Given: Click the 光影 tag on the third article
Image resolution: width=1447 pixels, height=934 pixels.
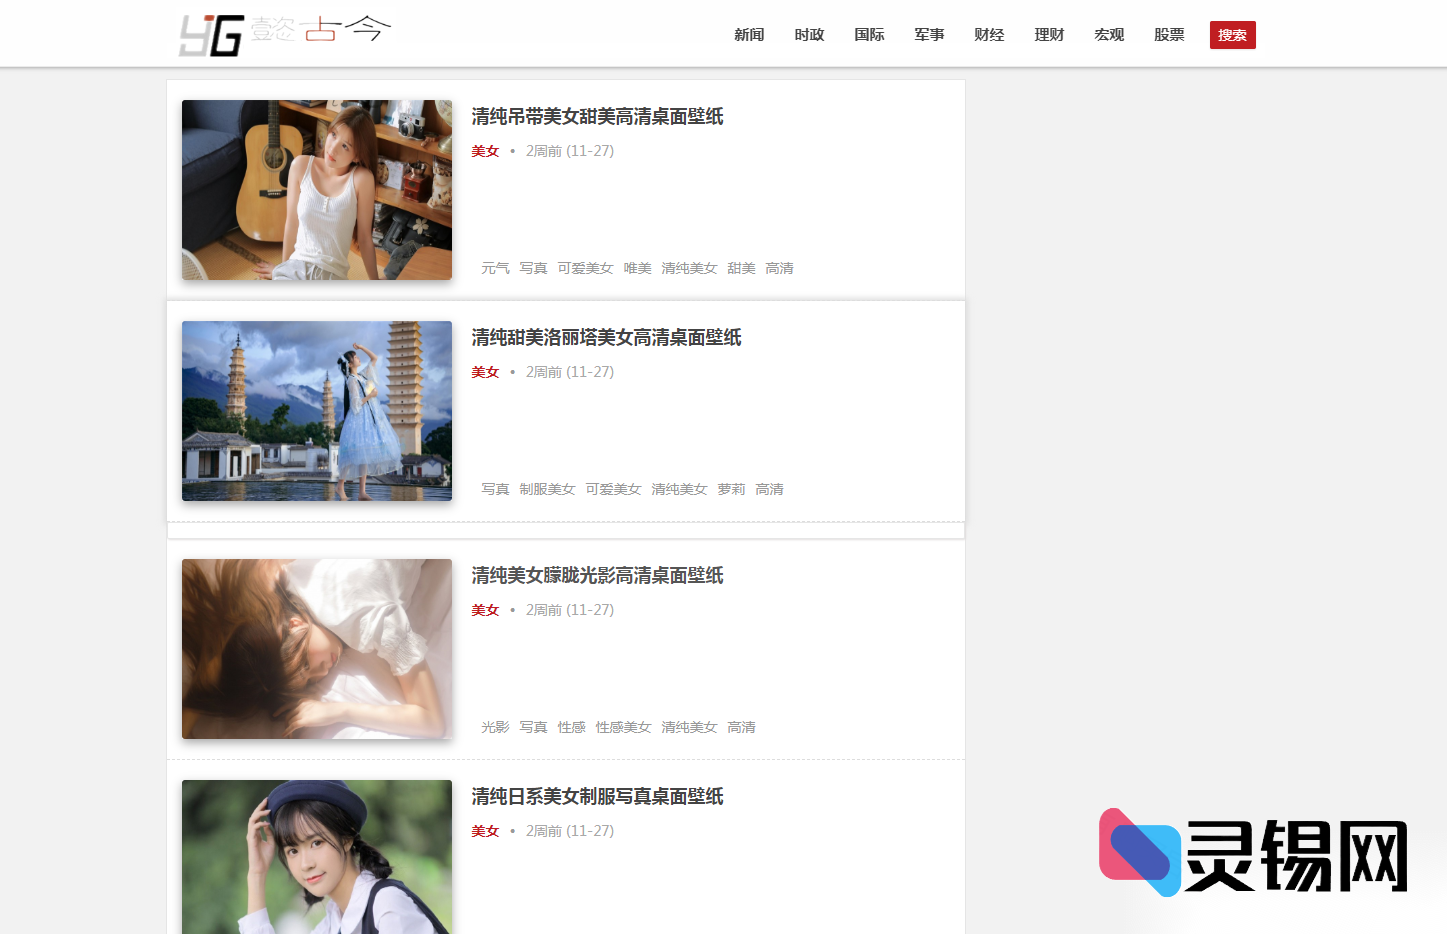Looking at the screenshot, I should (494, 727).
